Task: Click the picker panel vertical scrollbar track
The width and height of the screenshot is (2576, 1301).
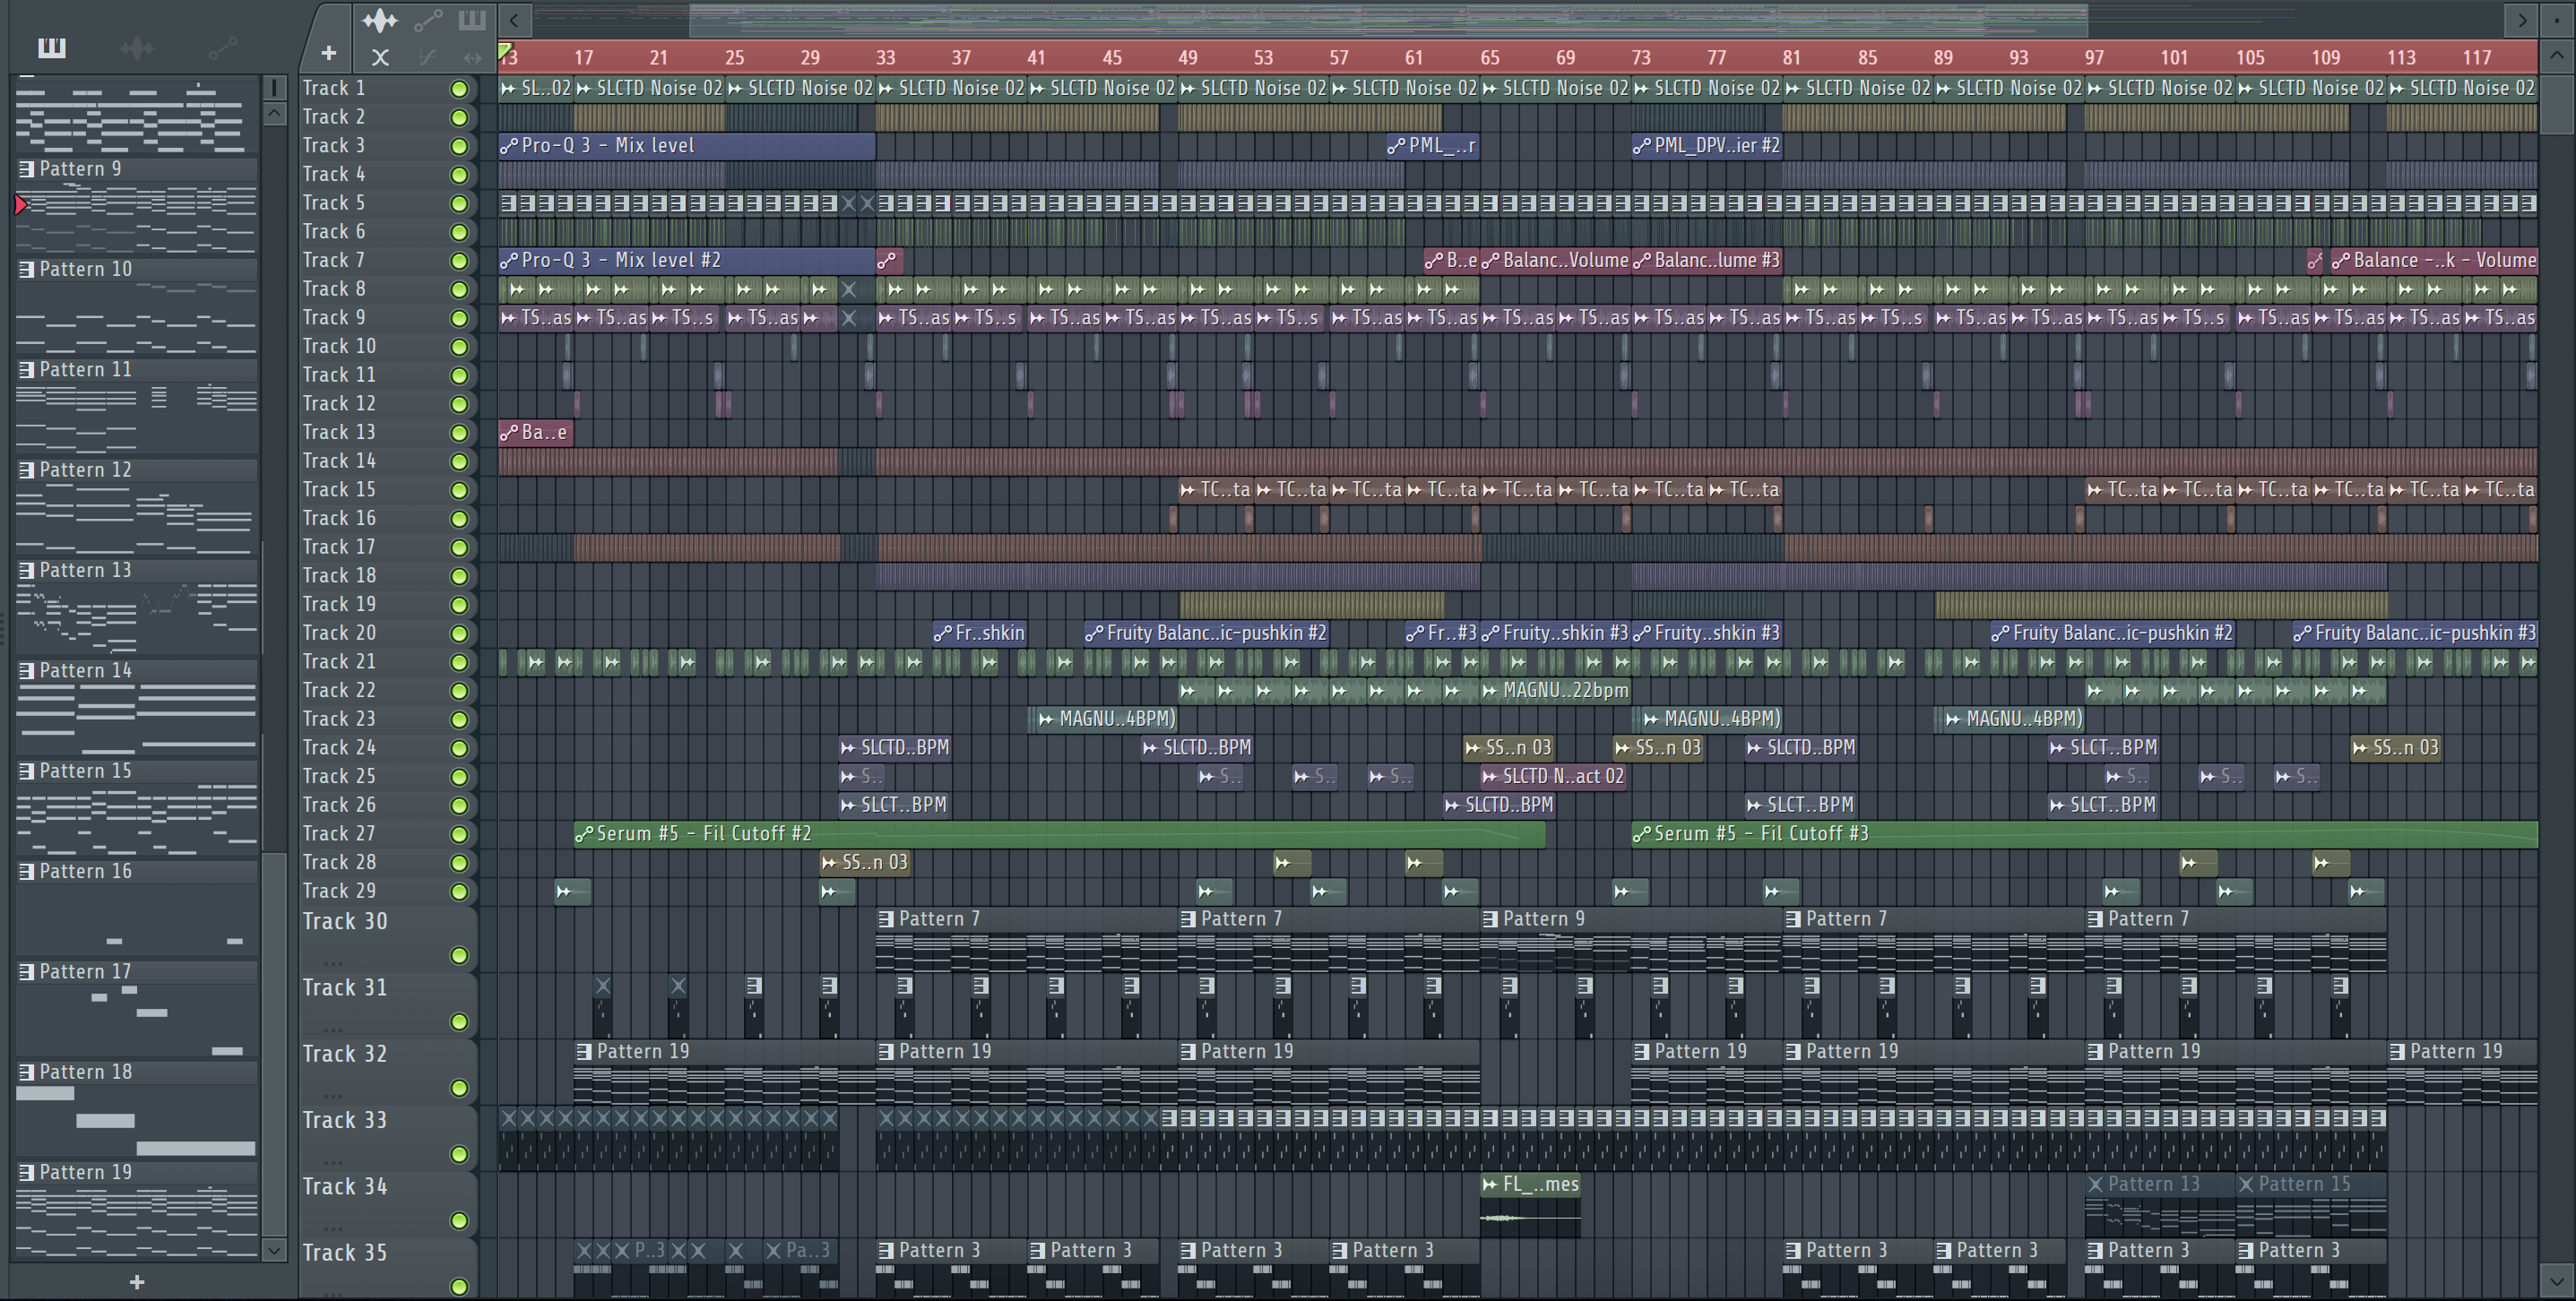Action: pyautogui.click(x=274, y=680)
